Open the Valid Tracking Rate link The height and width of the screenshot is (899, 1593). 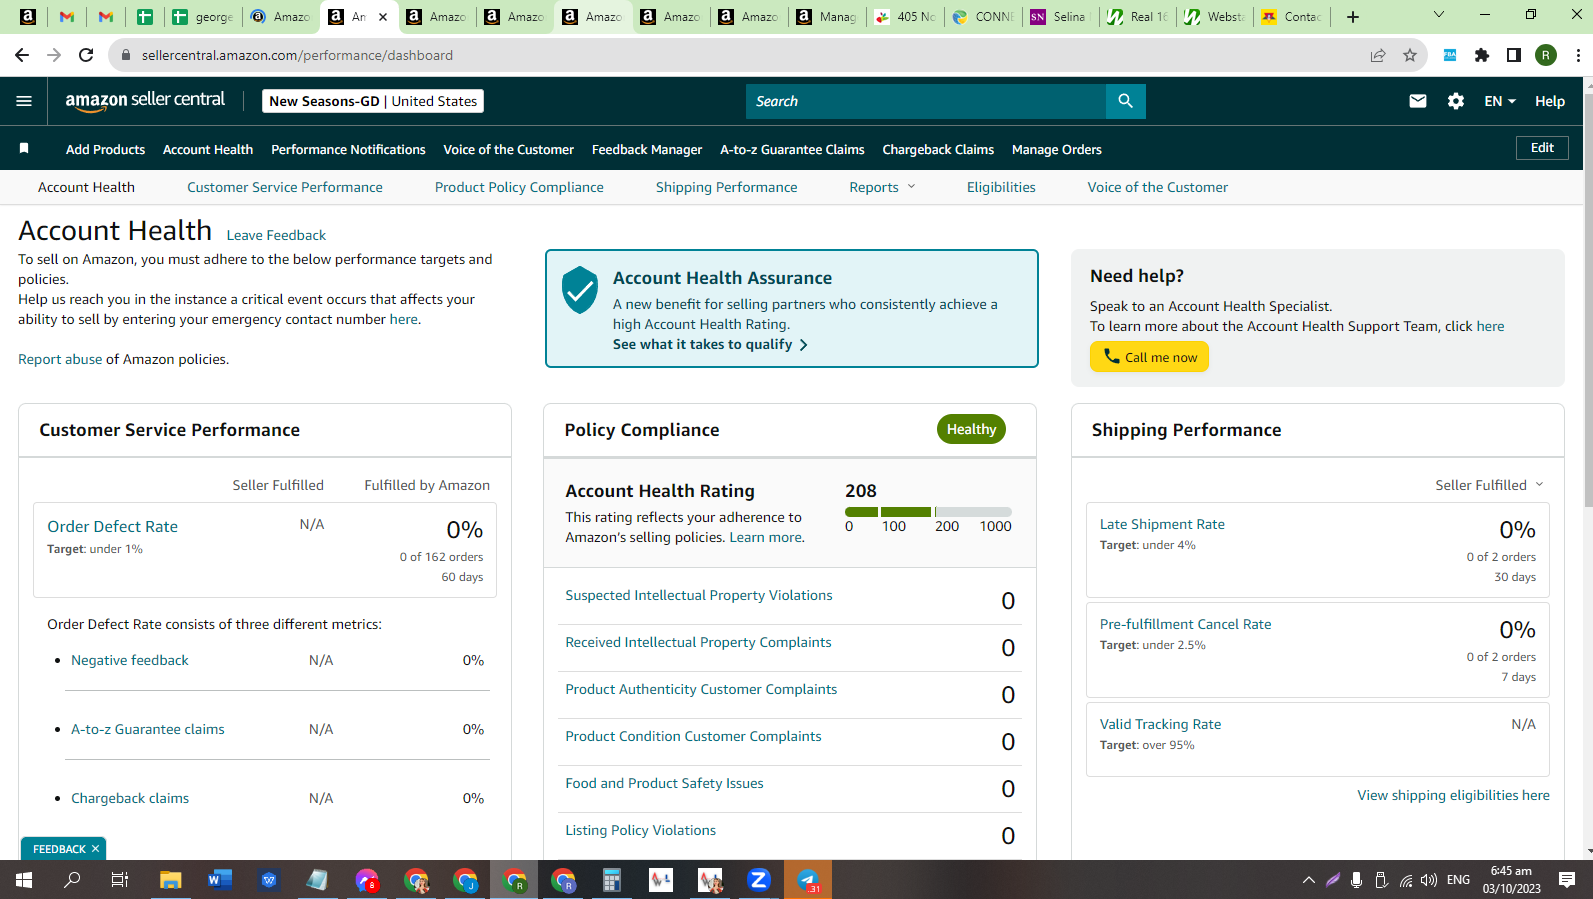(1160, 724)
